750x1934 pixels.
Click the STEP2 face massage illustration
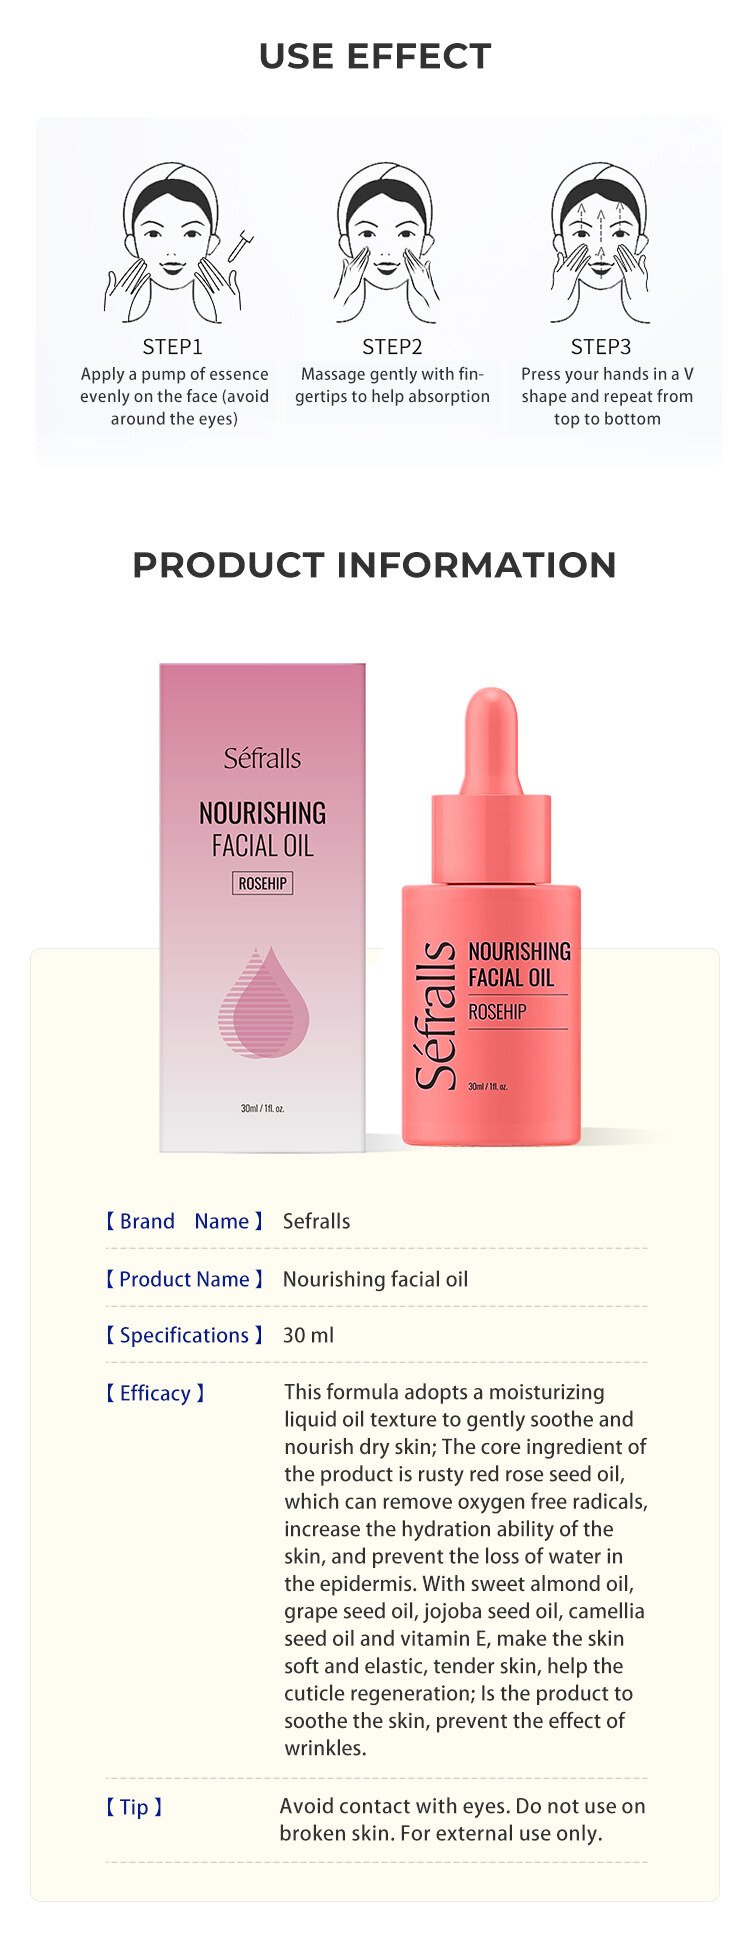(386, 243)
